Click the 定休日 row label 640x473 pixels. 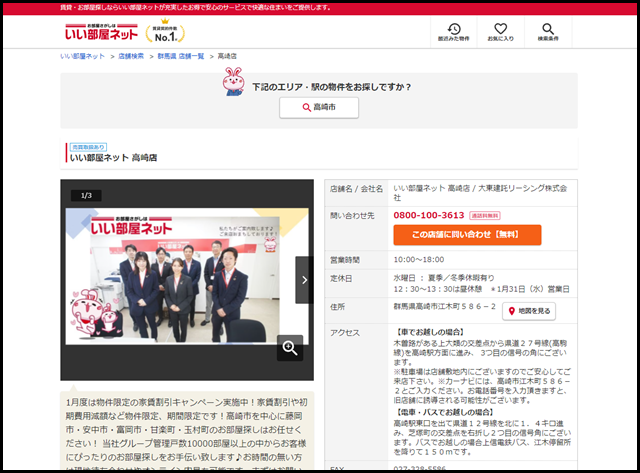point(341,278)
